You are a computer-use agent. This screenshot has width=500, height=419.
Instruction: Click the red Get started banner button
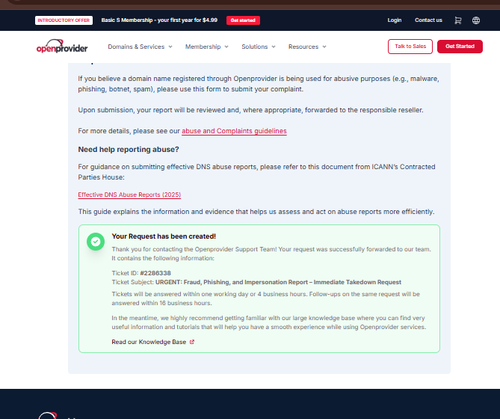point(243,20)
